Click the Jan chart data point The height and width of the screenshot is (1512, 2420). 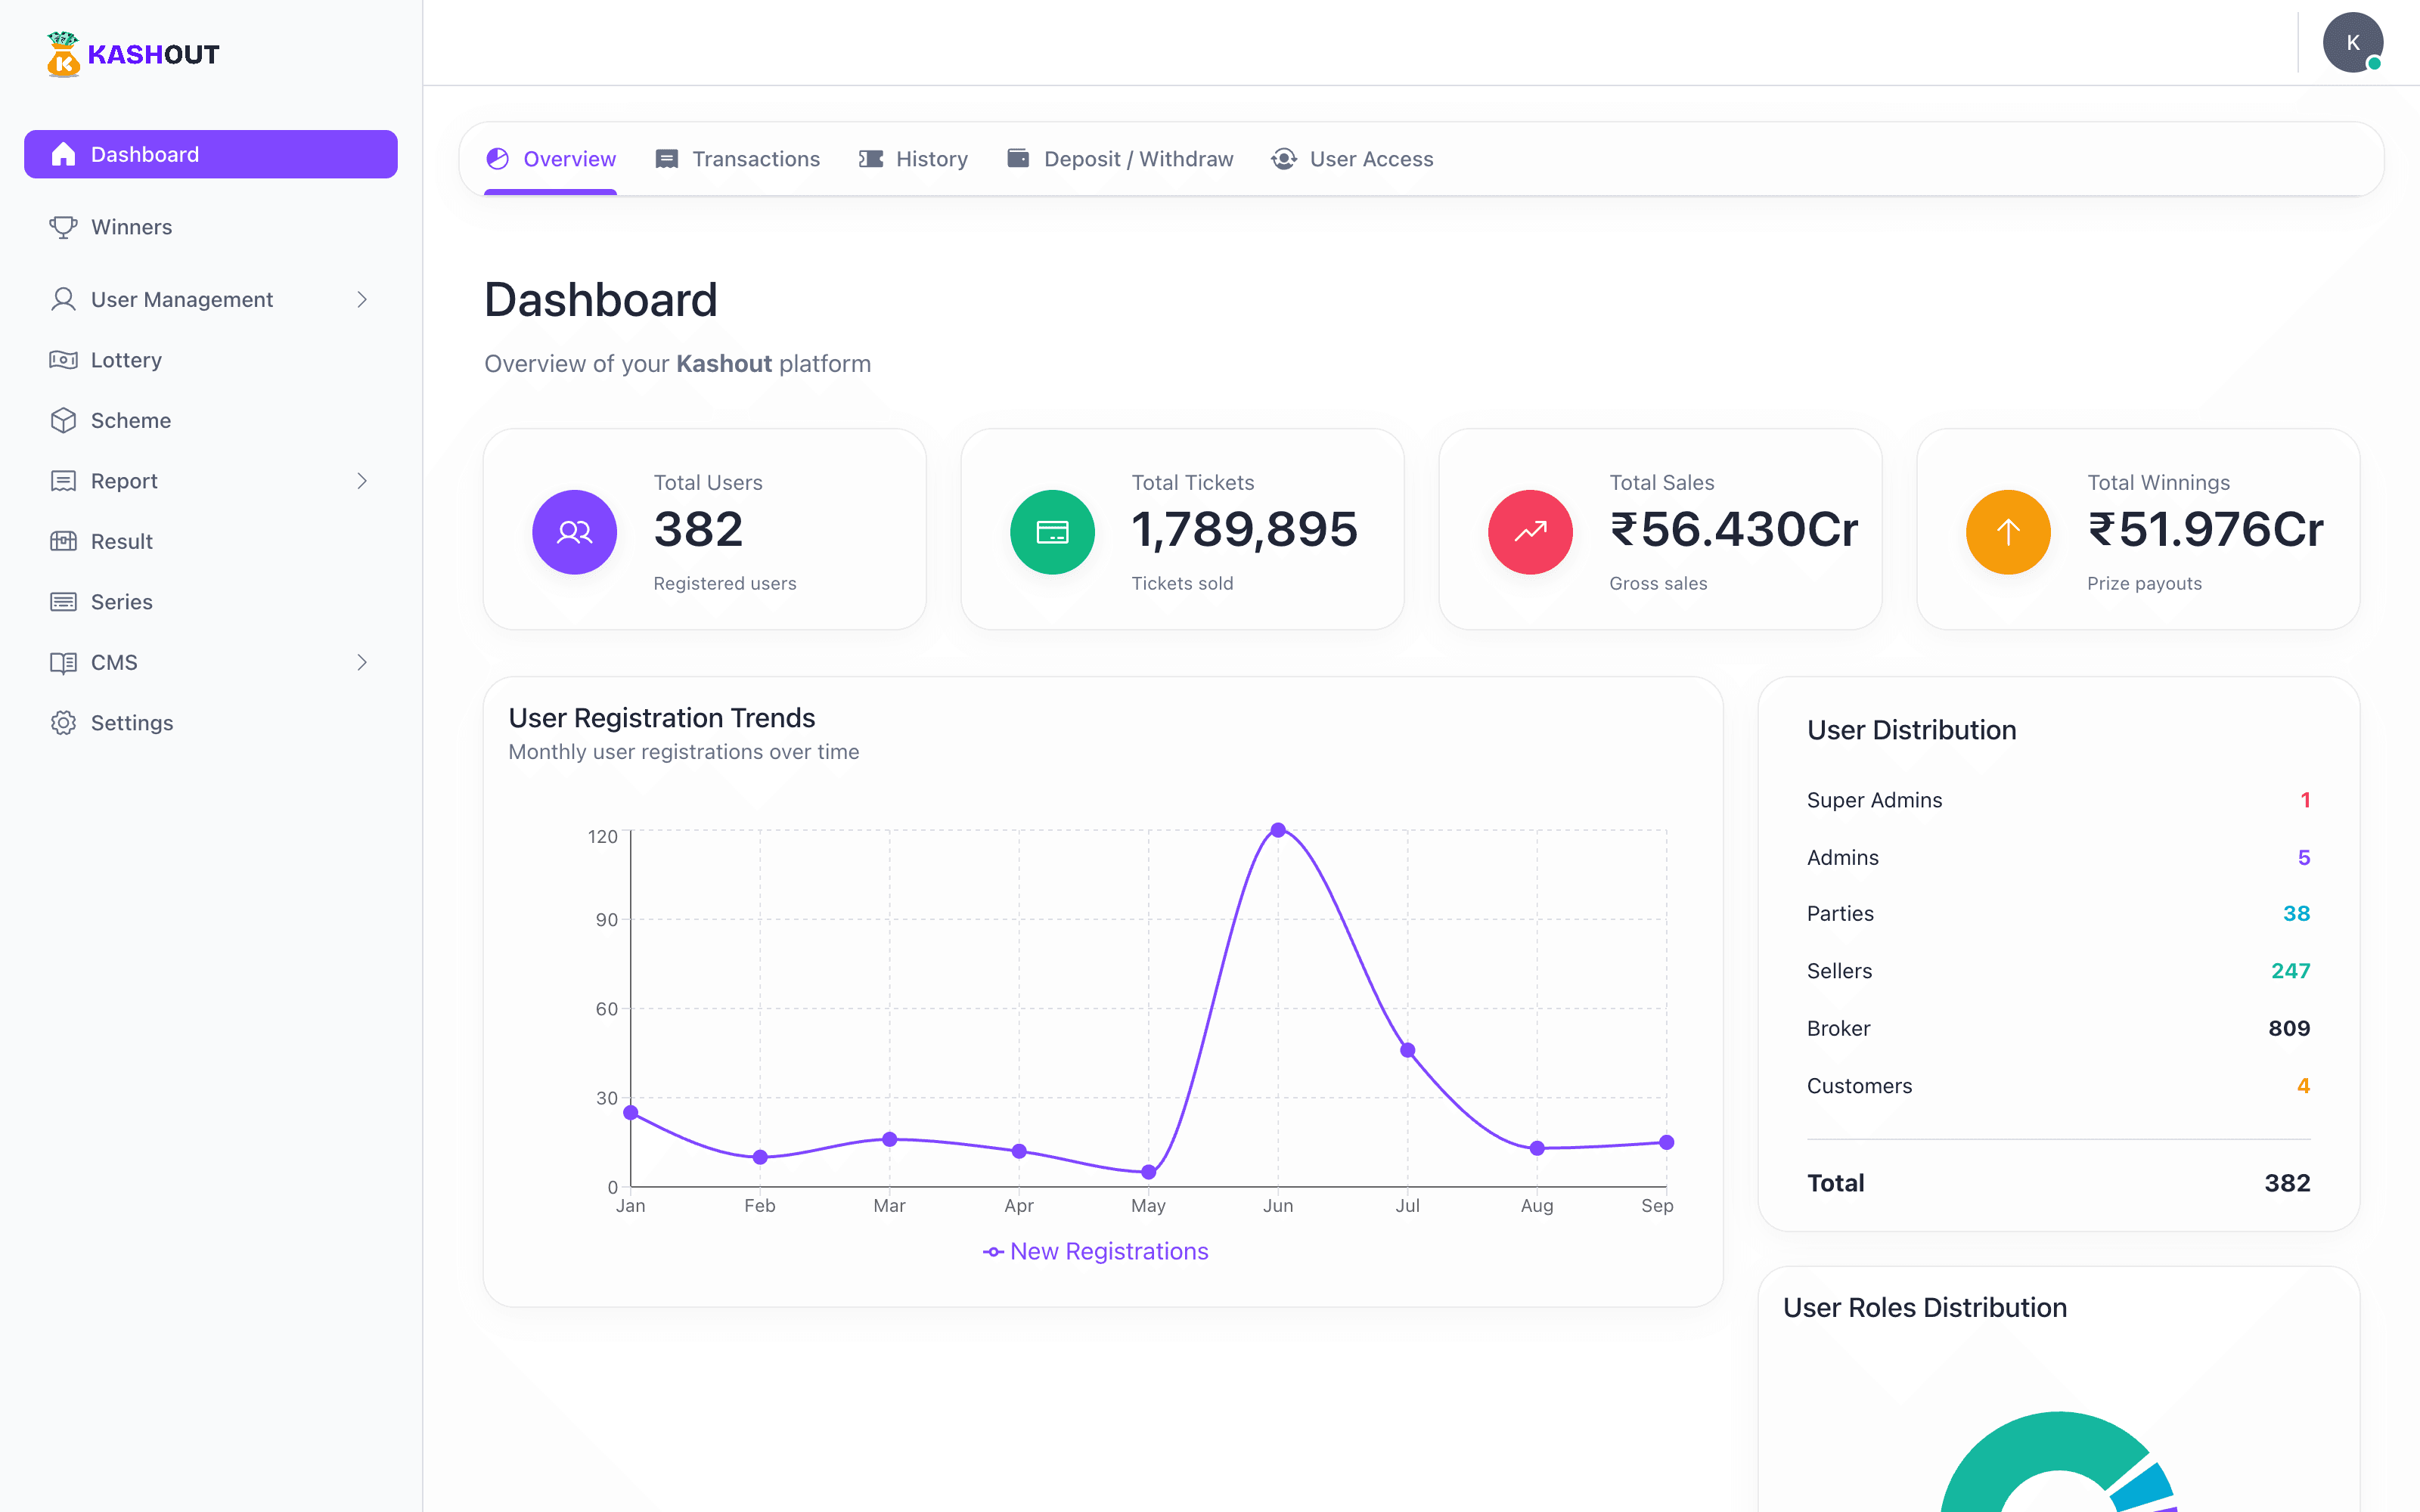point(631,1112)
